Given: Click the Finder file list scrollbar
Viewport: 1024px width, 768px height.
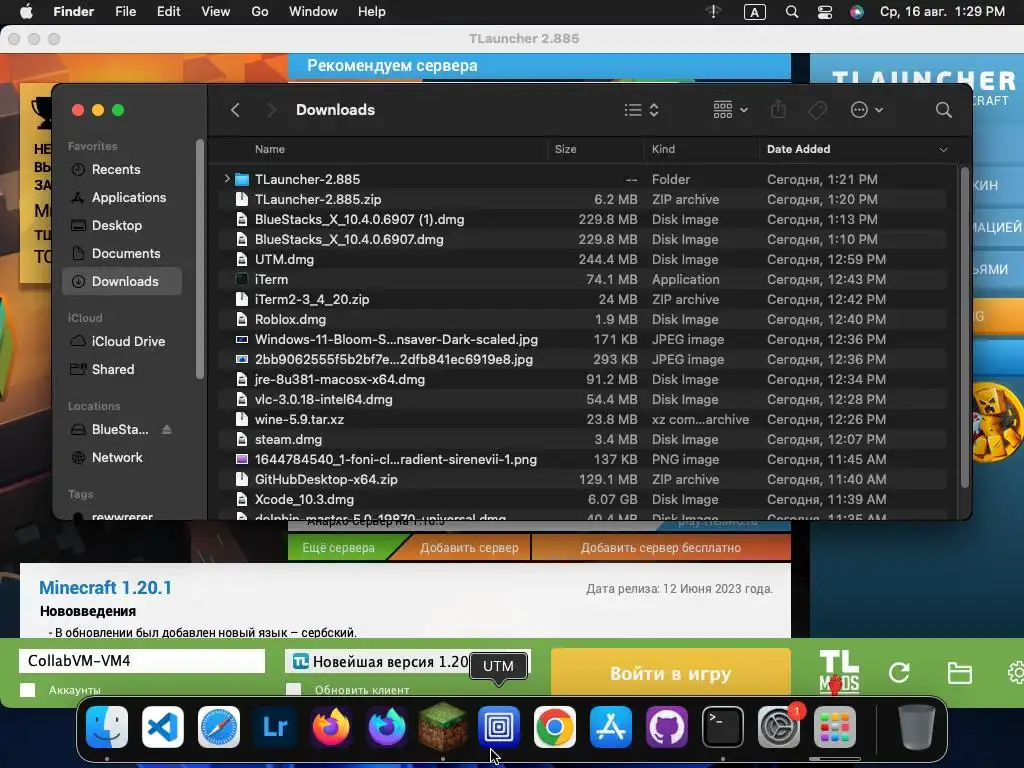Looking at the screenshot, I should (965, 328).
